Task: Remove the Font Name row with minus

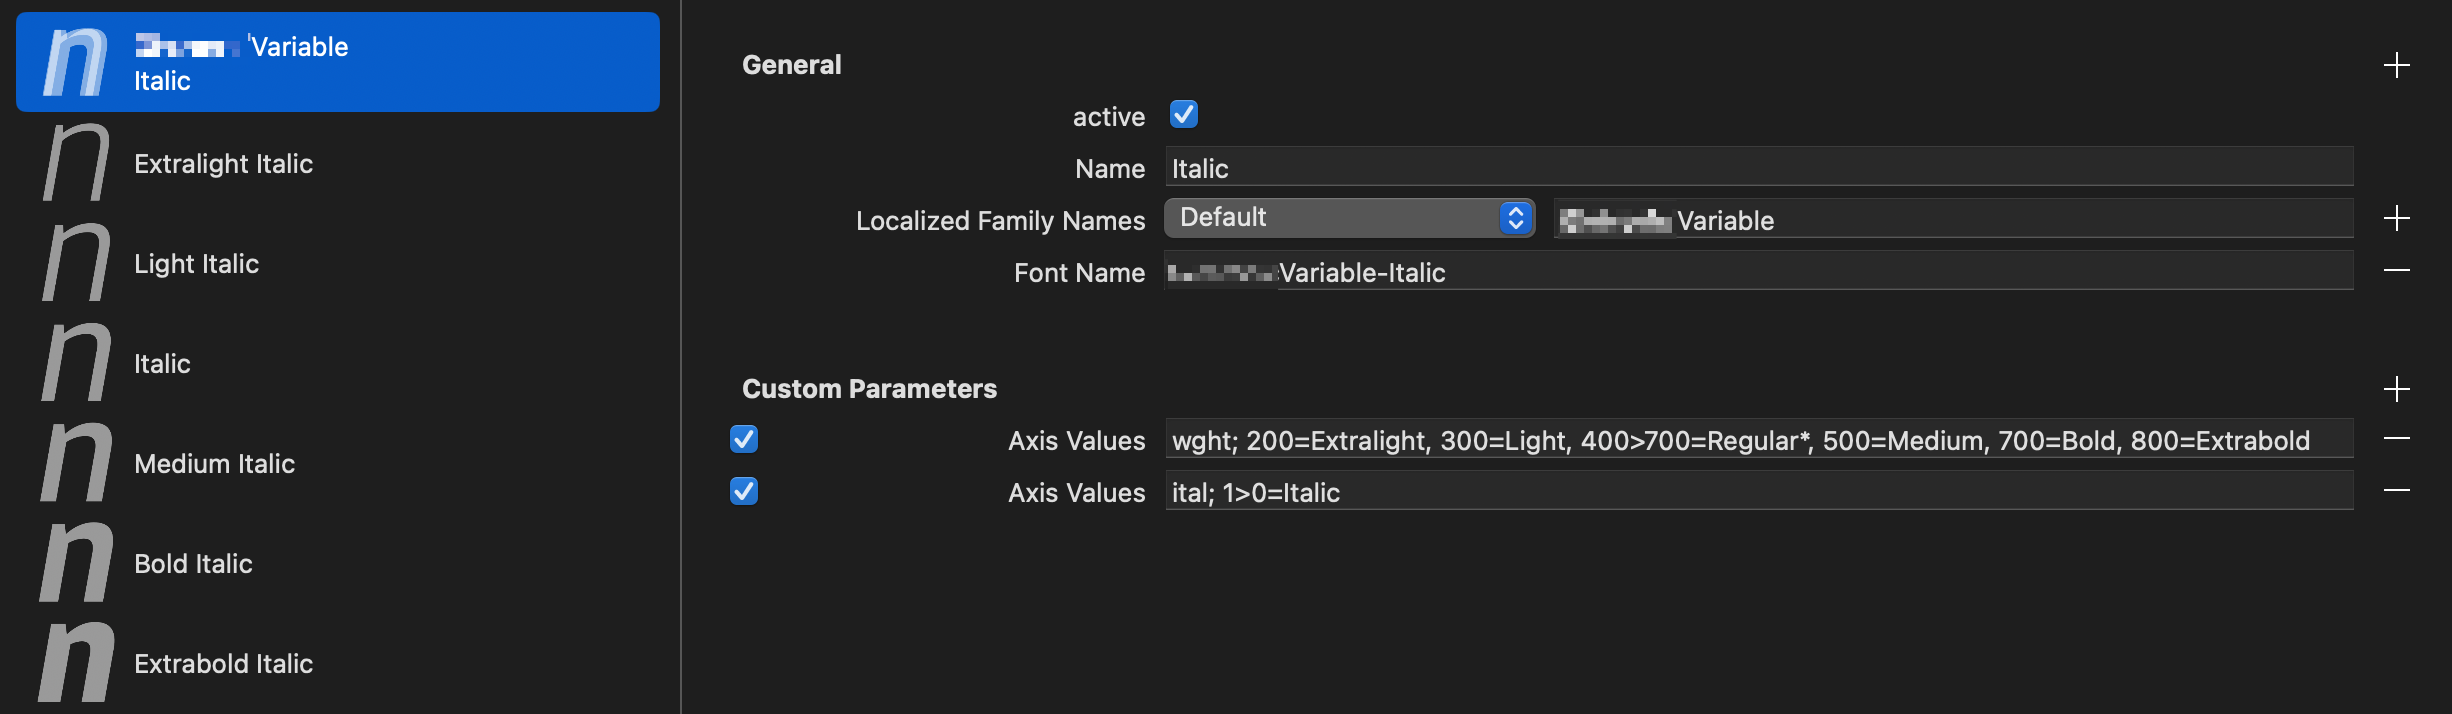Action: pos(2396,271)
